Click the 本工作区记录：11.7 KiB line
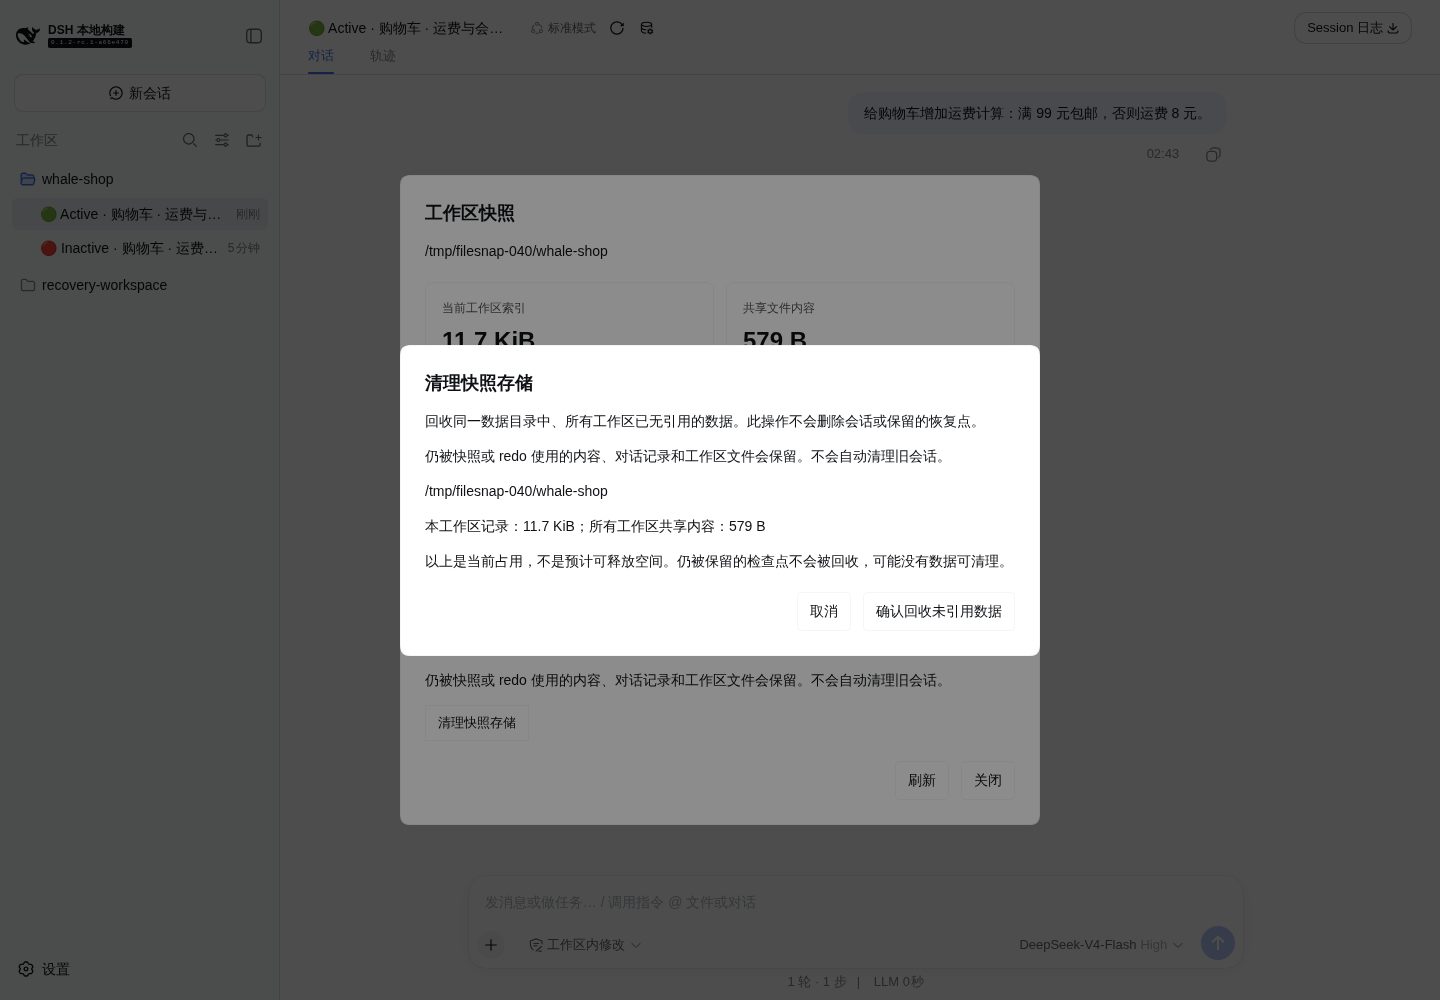This screenshot has height=1000, width=1440. pyautogui.click(x=595, y=526)
